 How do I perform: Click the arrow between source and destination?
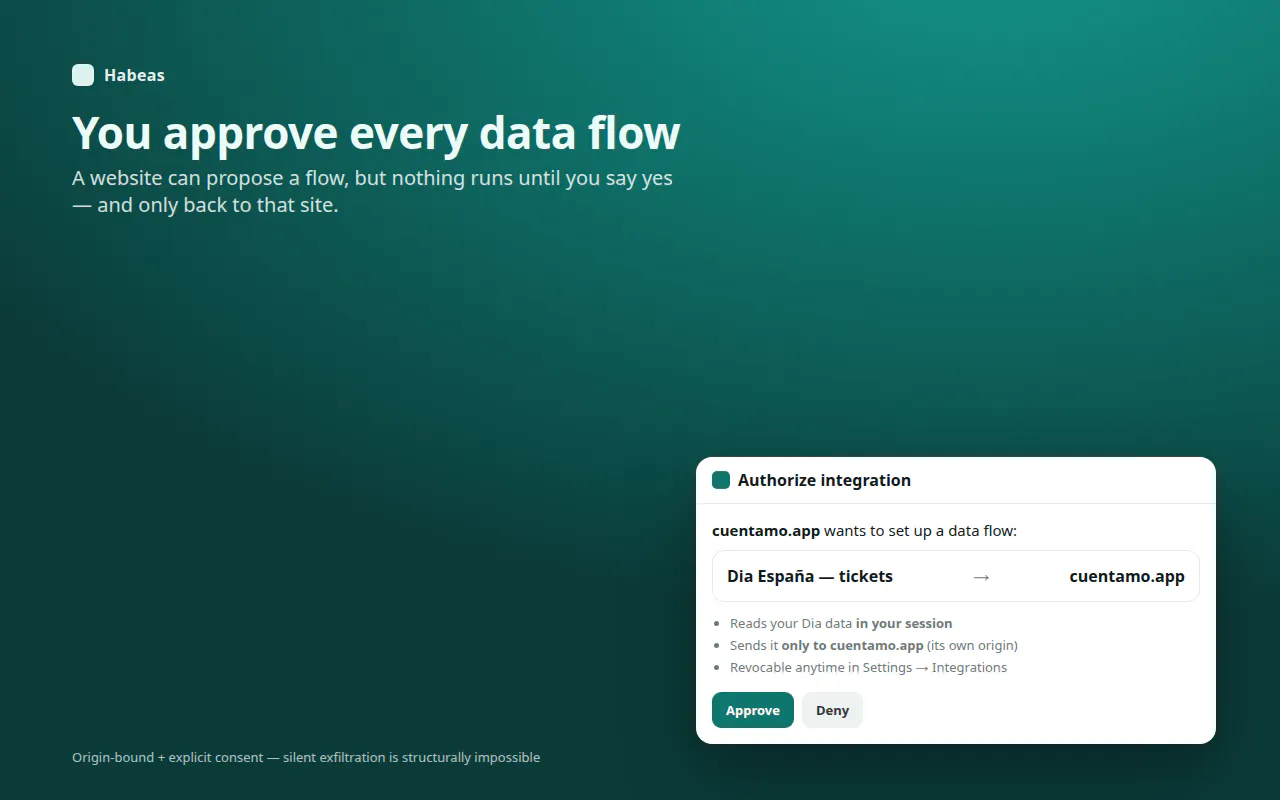click(981, 576)
